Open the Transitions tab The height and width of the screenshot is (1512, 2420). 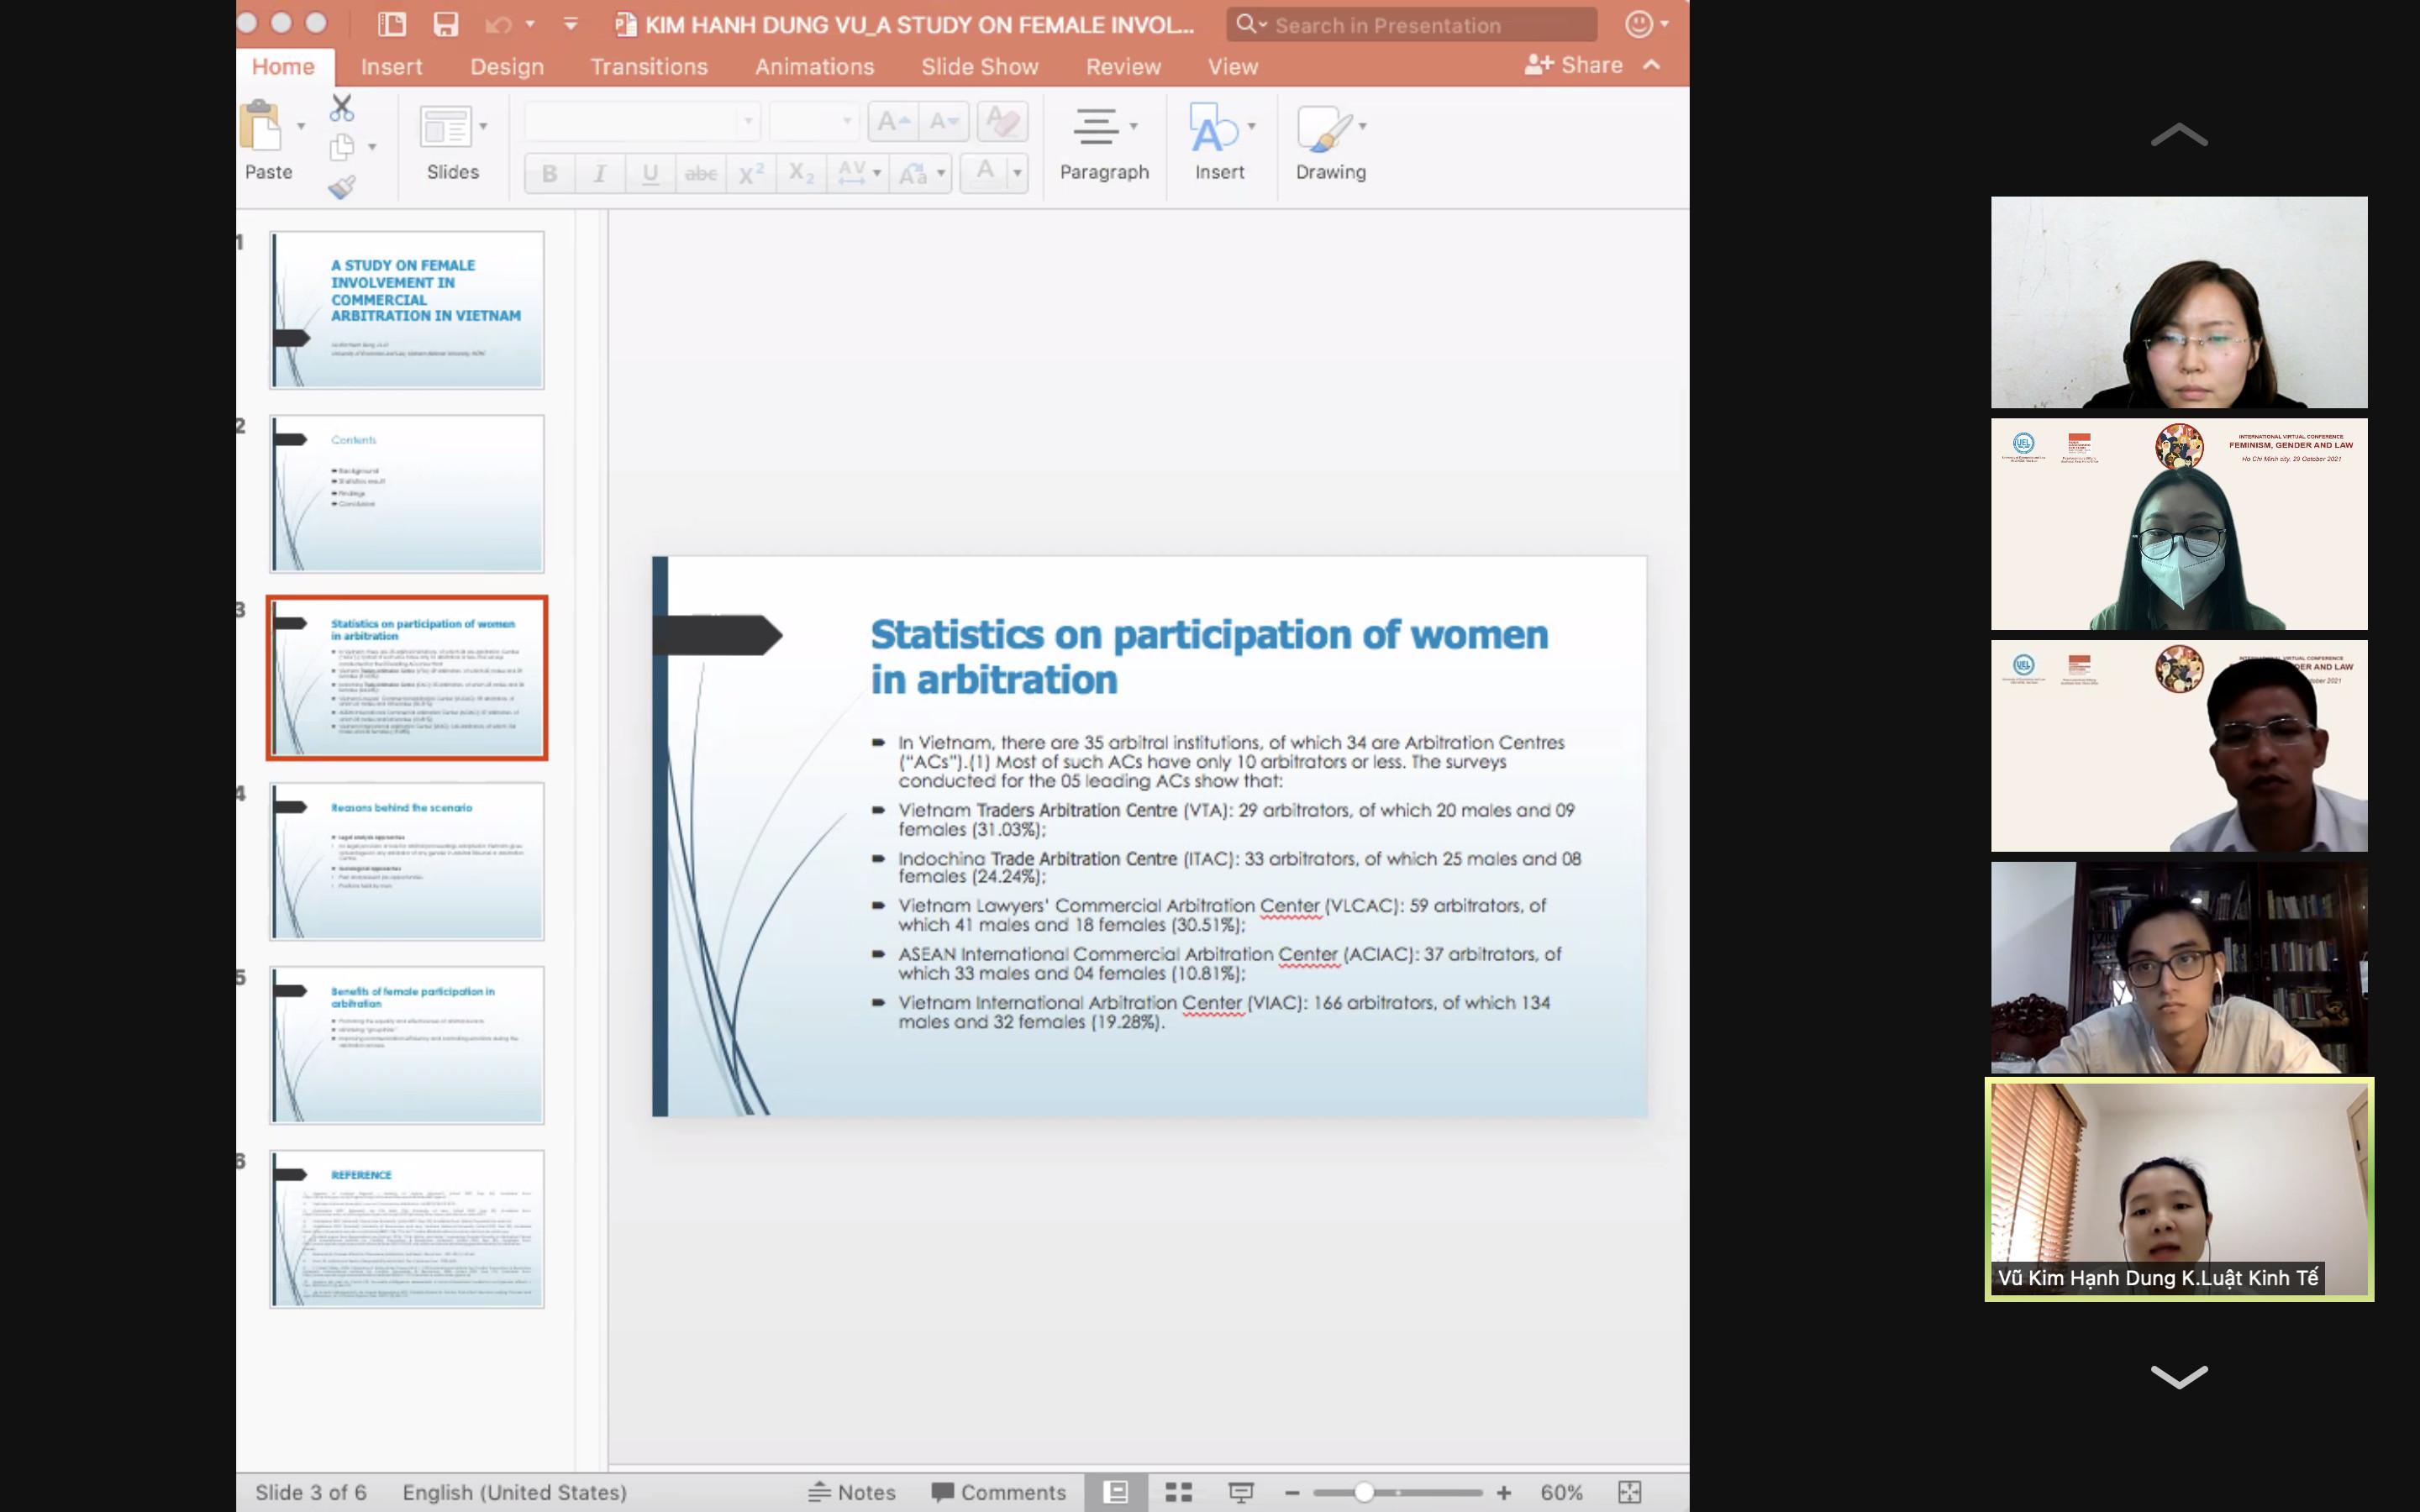(x=649, y=67)
